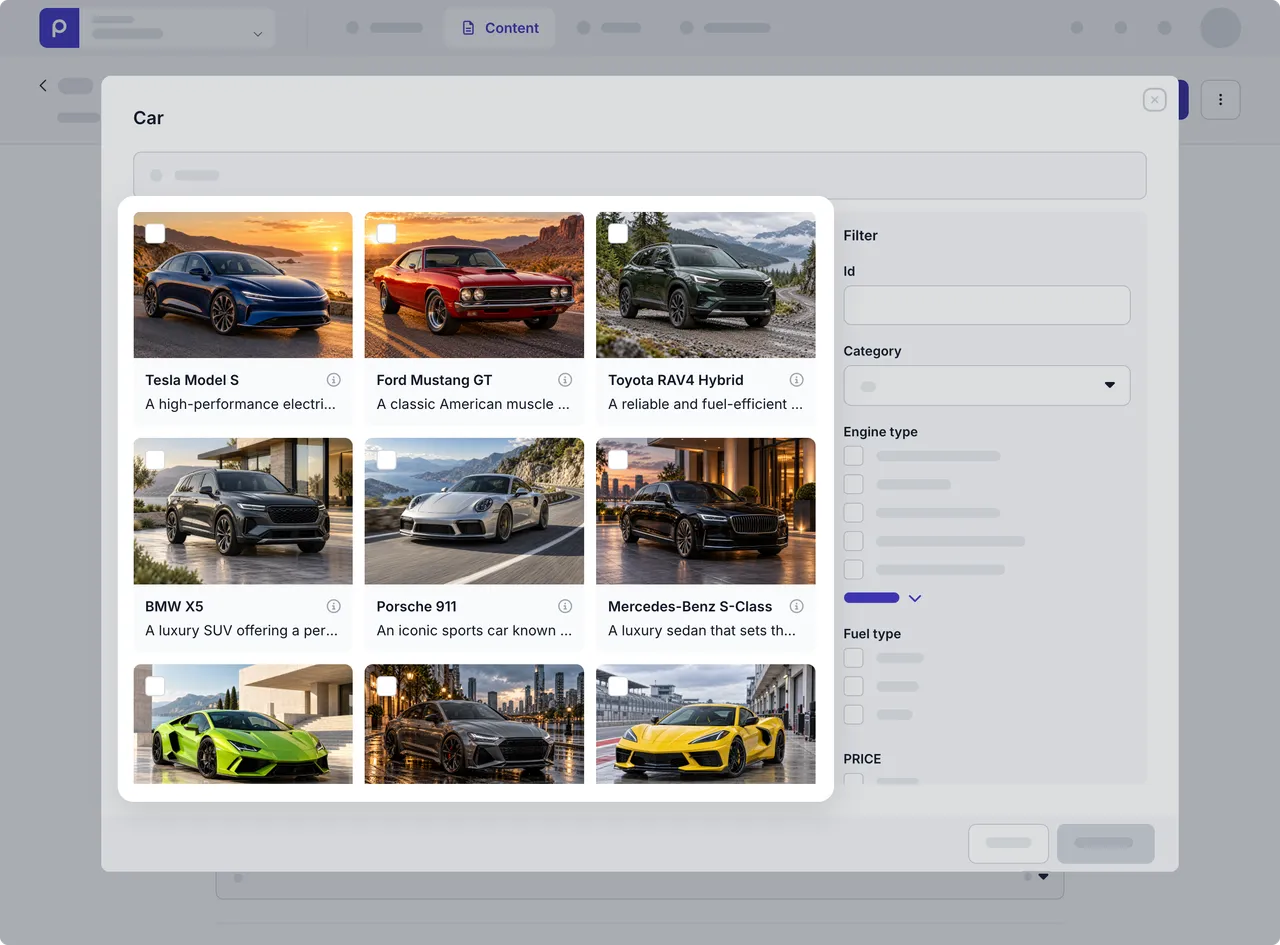
Task: Tick the yellow sports car checkbox
Action: coord(618,686)
